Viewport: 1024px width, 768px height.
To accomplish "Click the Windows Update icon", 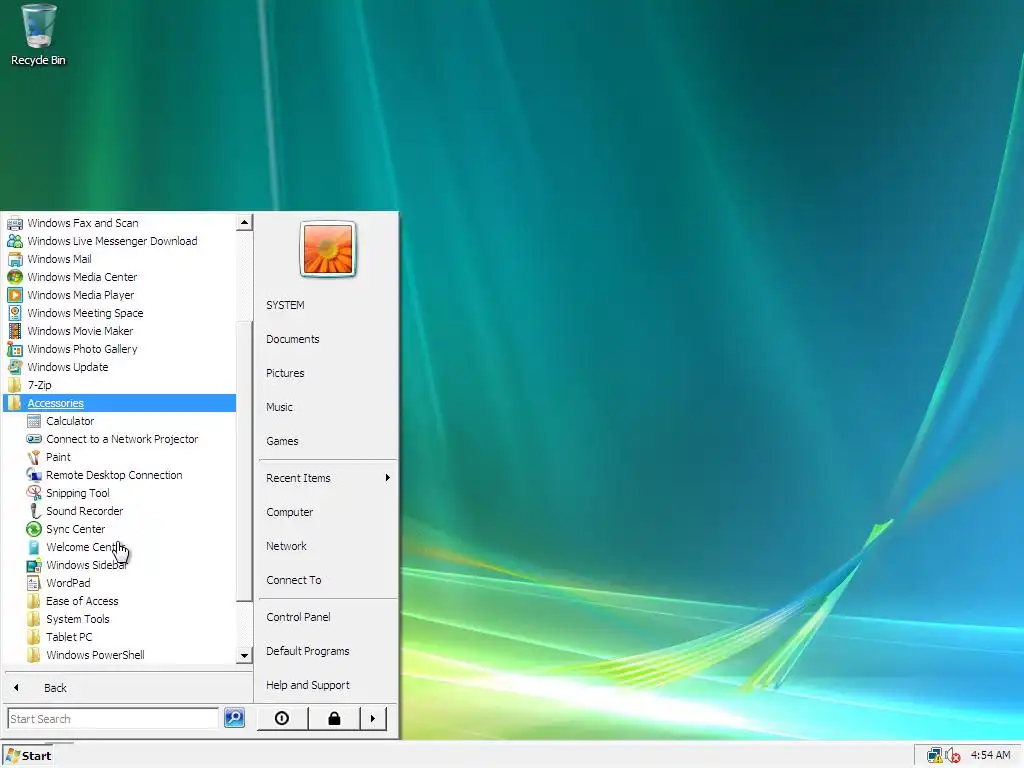I will 14,367.
